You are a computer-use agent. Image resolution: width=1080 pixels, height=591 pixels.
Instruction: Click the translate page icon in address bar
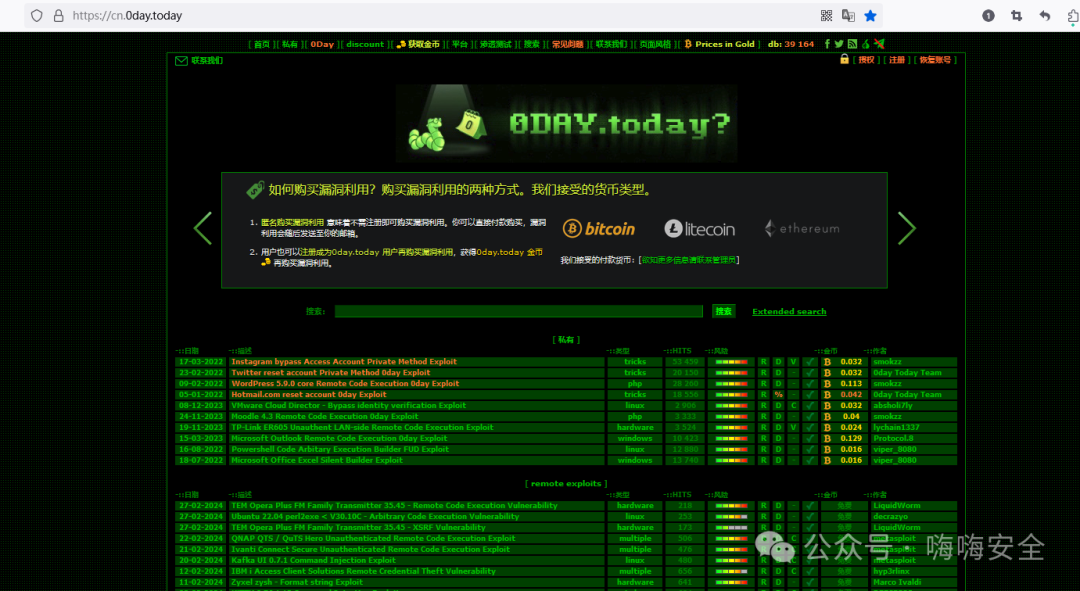pyautogui.click(x=849, y=16)
